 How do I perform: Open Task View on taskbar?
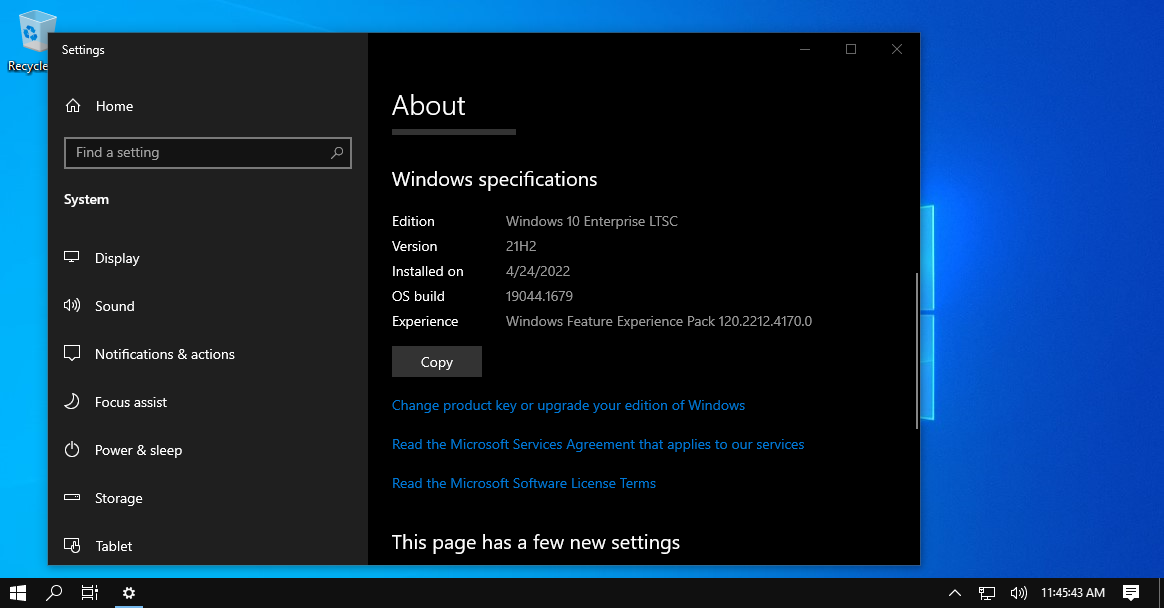90,593
